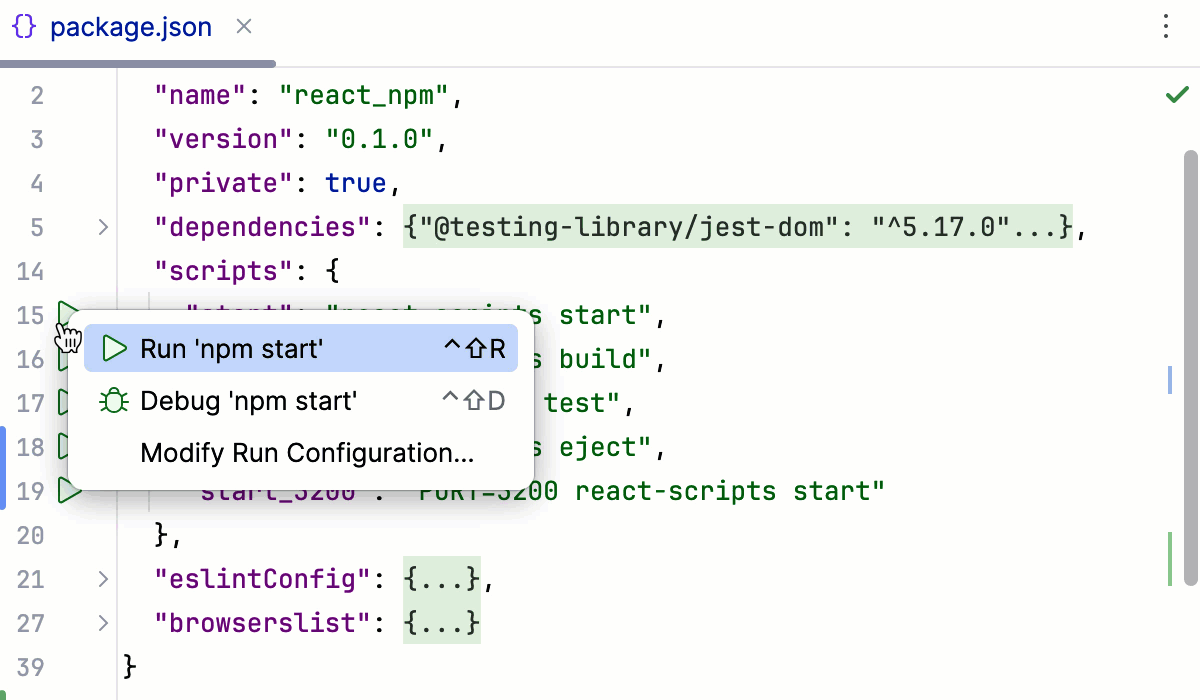Click the run gutter icon on line 18
Image resolution: width=1200 pixels, height=700 pixels.
66,447
